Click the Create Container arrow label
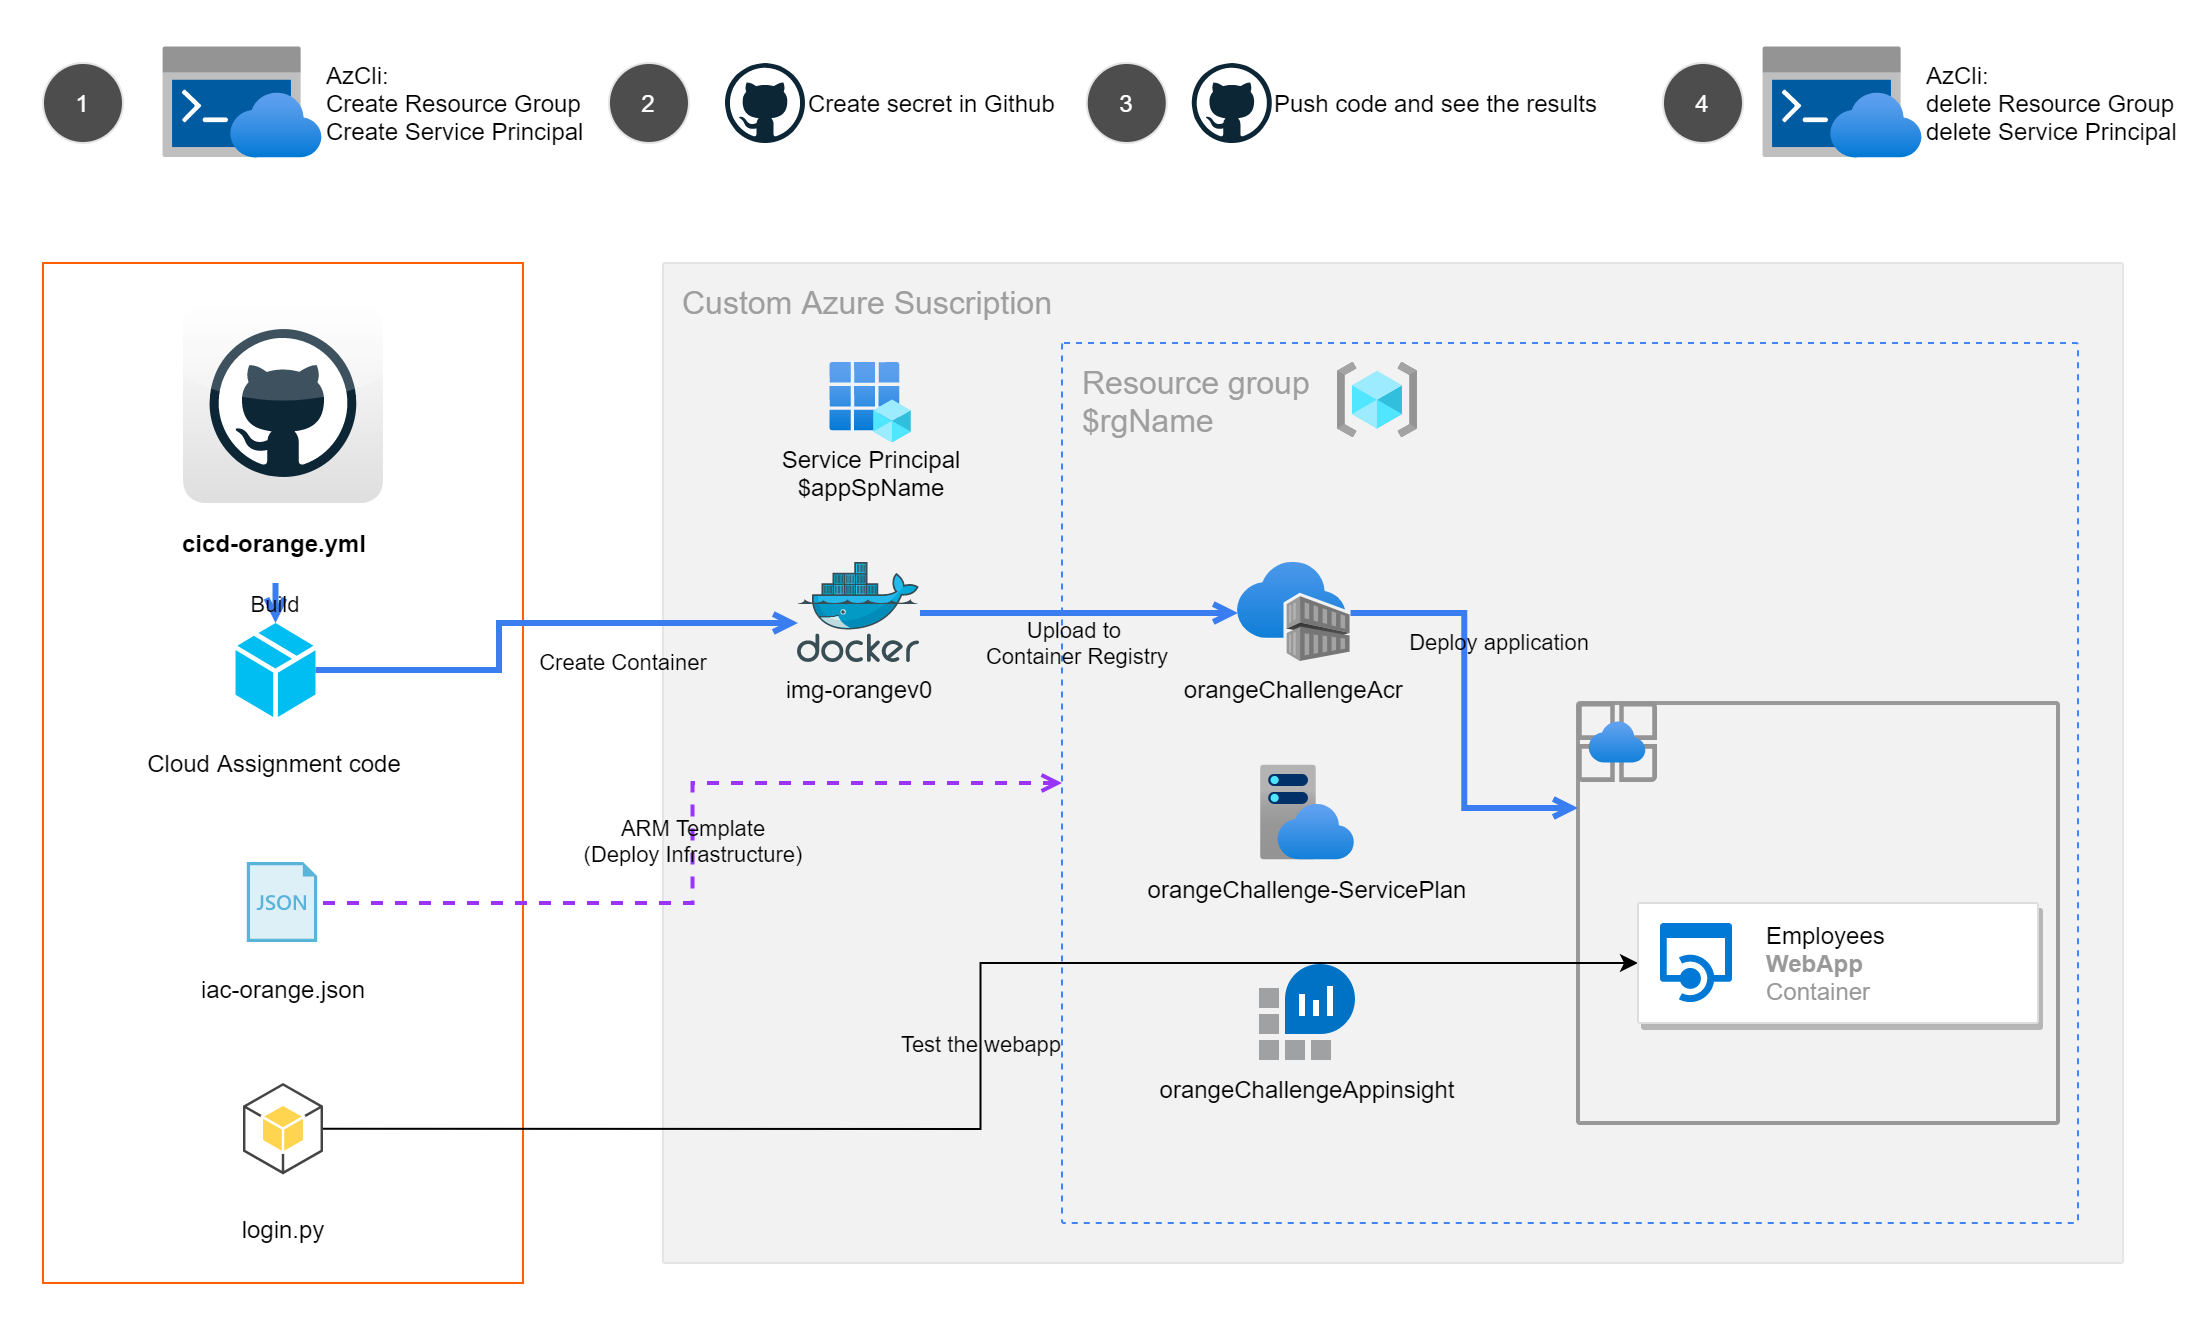This screenshot has height=1326, width=2204. coord(623,662)
